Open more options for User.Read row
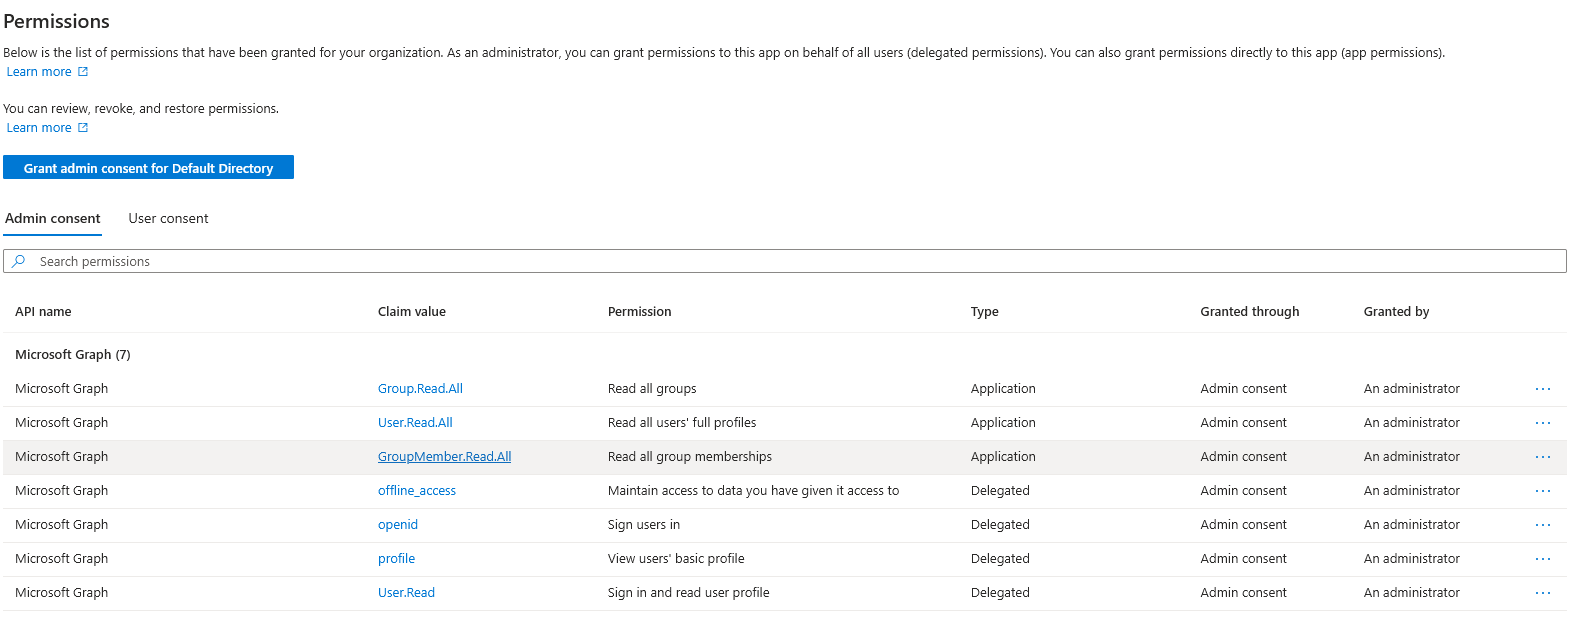Screen dimensions: 1572x641 (1543, 593)
